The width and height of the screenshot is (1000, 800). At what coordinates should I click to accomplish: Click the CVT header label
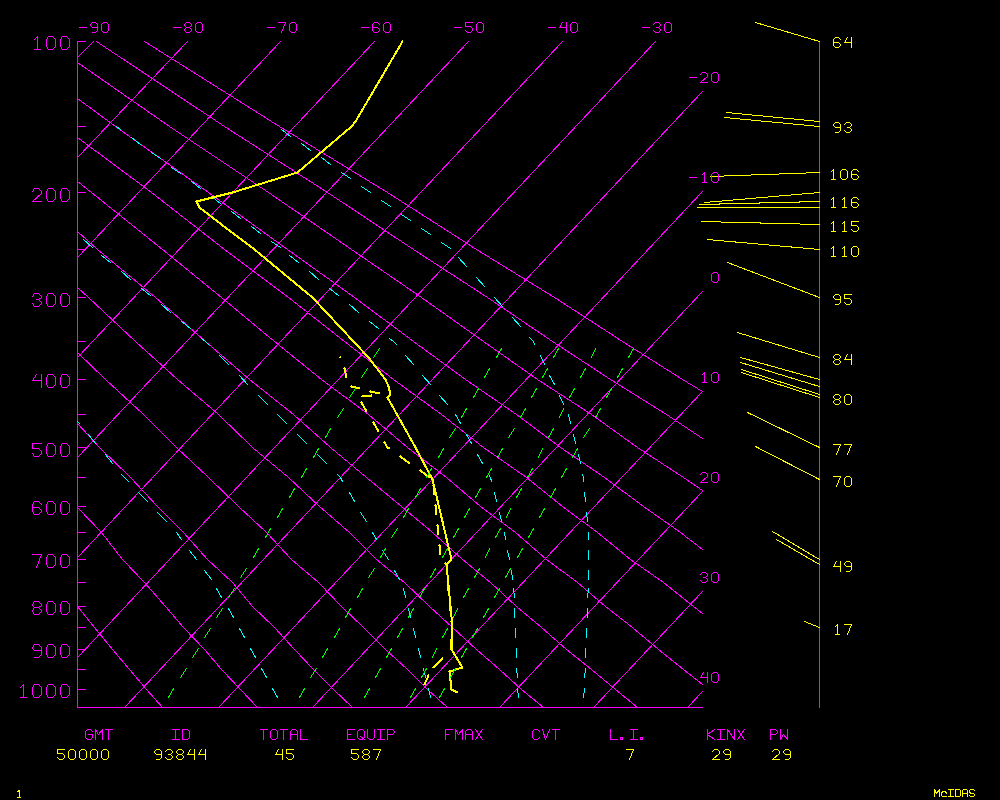(545, 735)
